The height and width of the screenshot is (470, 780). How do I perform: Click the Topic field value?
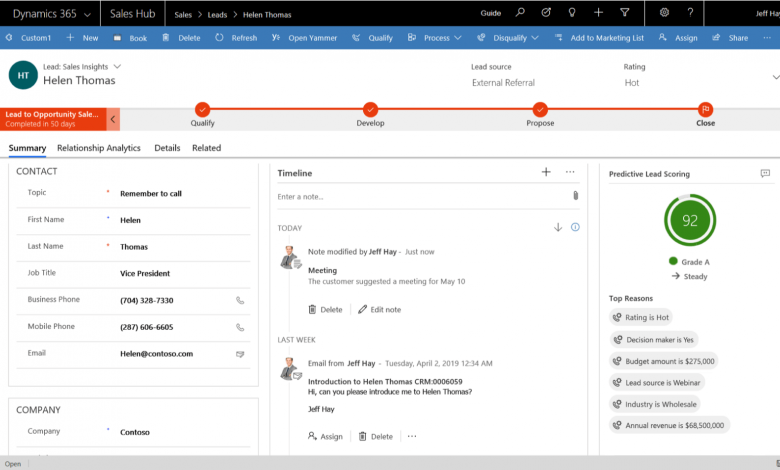[x=151, y=193]
